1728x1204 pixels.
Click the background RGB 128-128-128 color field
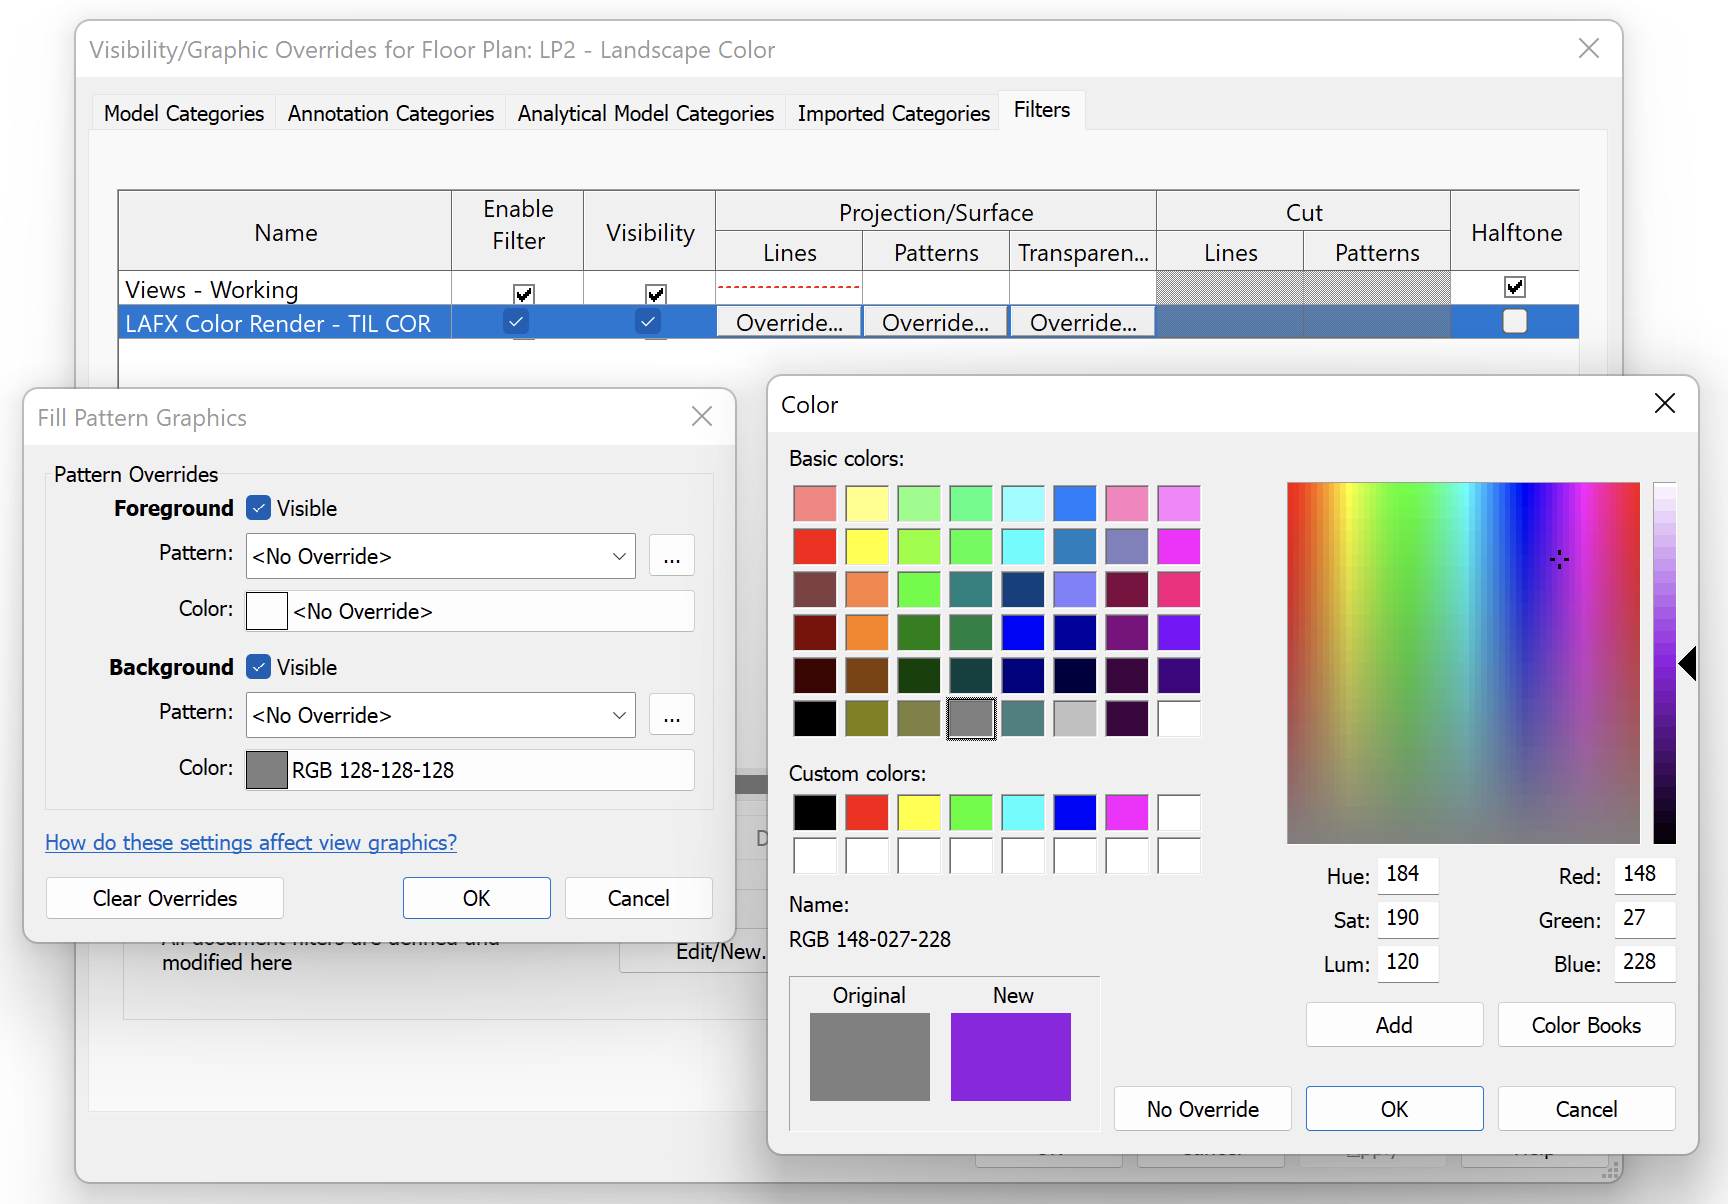click(x=470, y=770)
